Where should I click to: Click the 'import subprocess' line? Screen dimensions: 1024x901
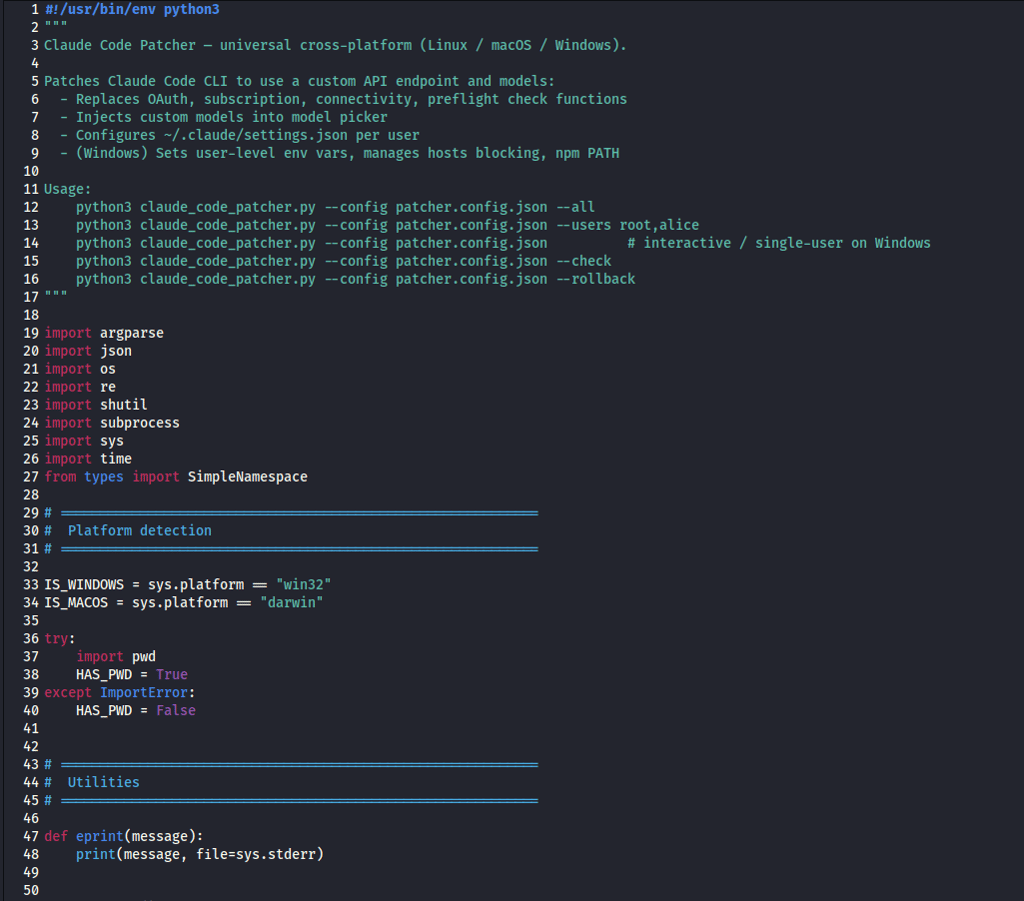coord(112,422)
